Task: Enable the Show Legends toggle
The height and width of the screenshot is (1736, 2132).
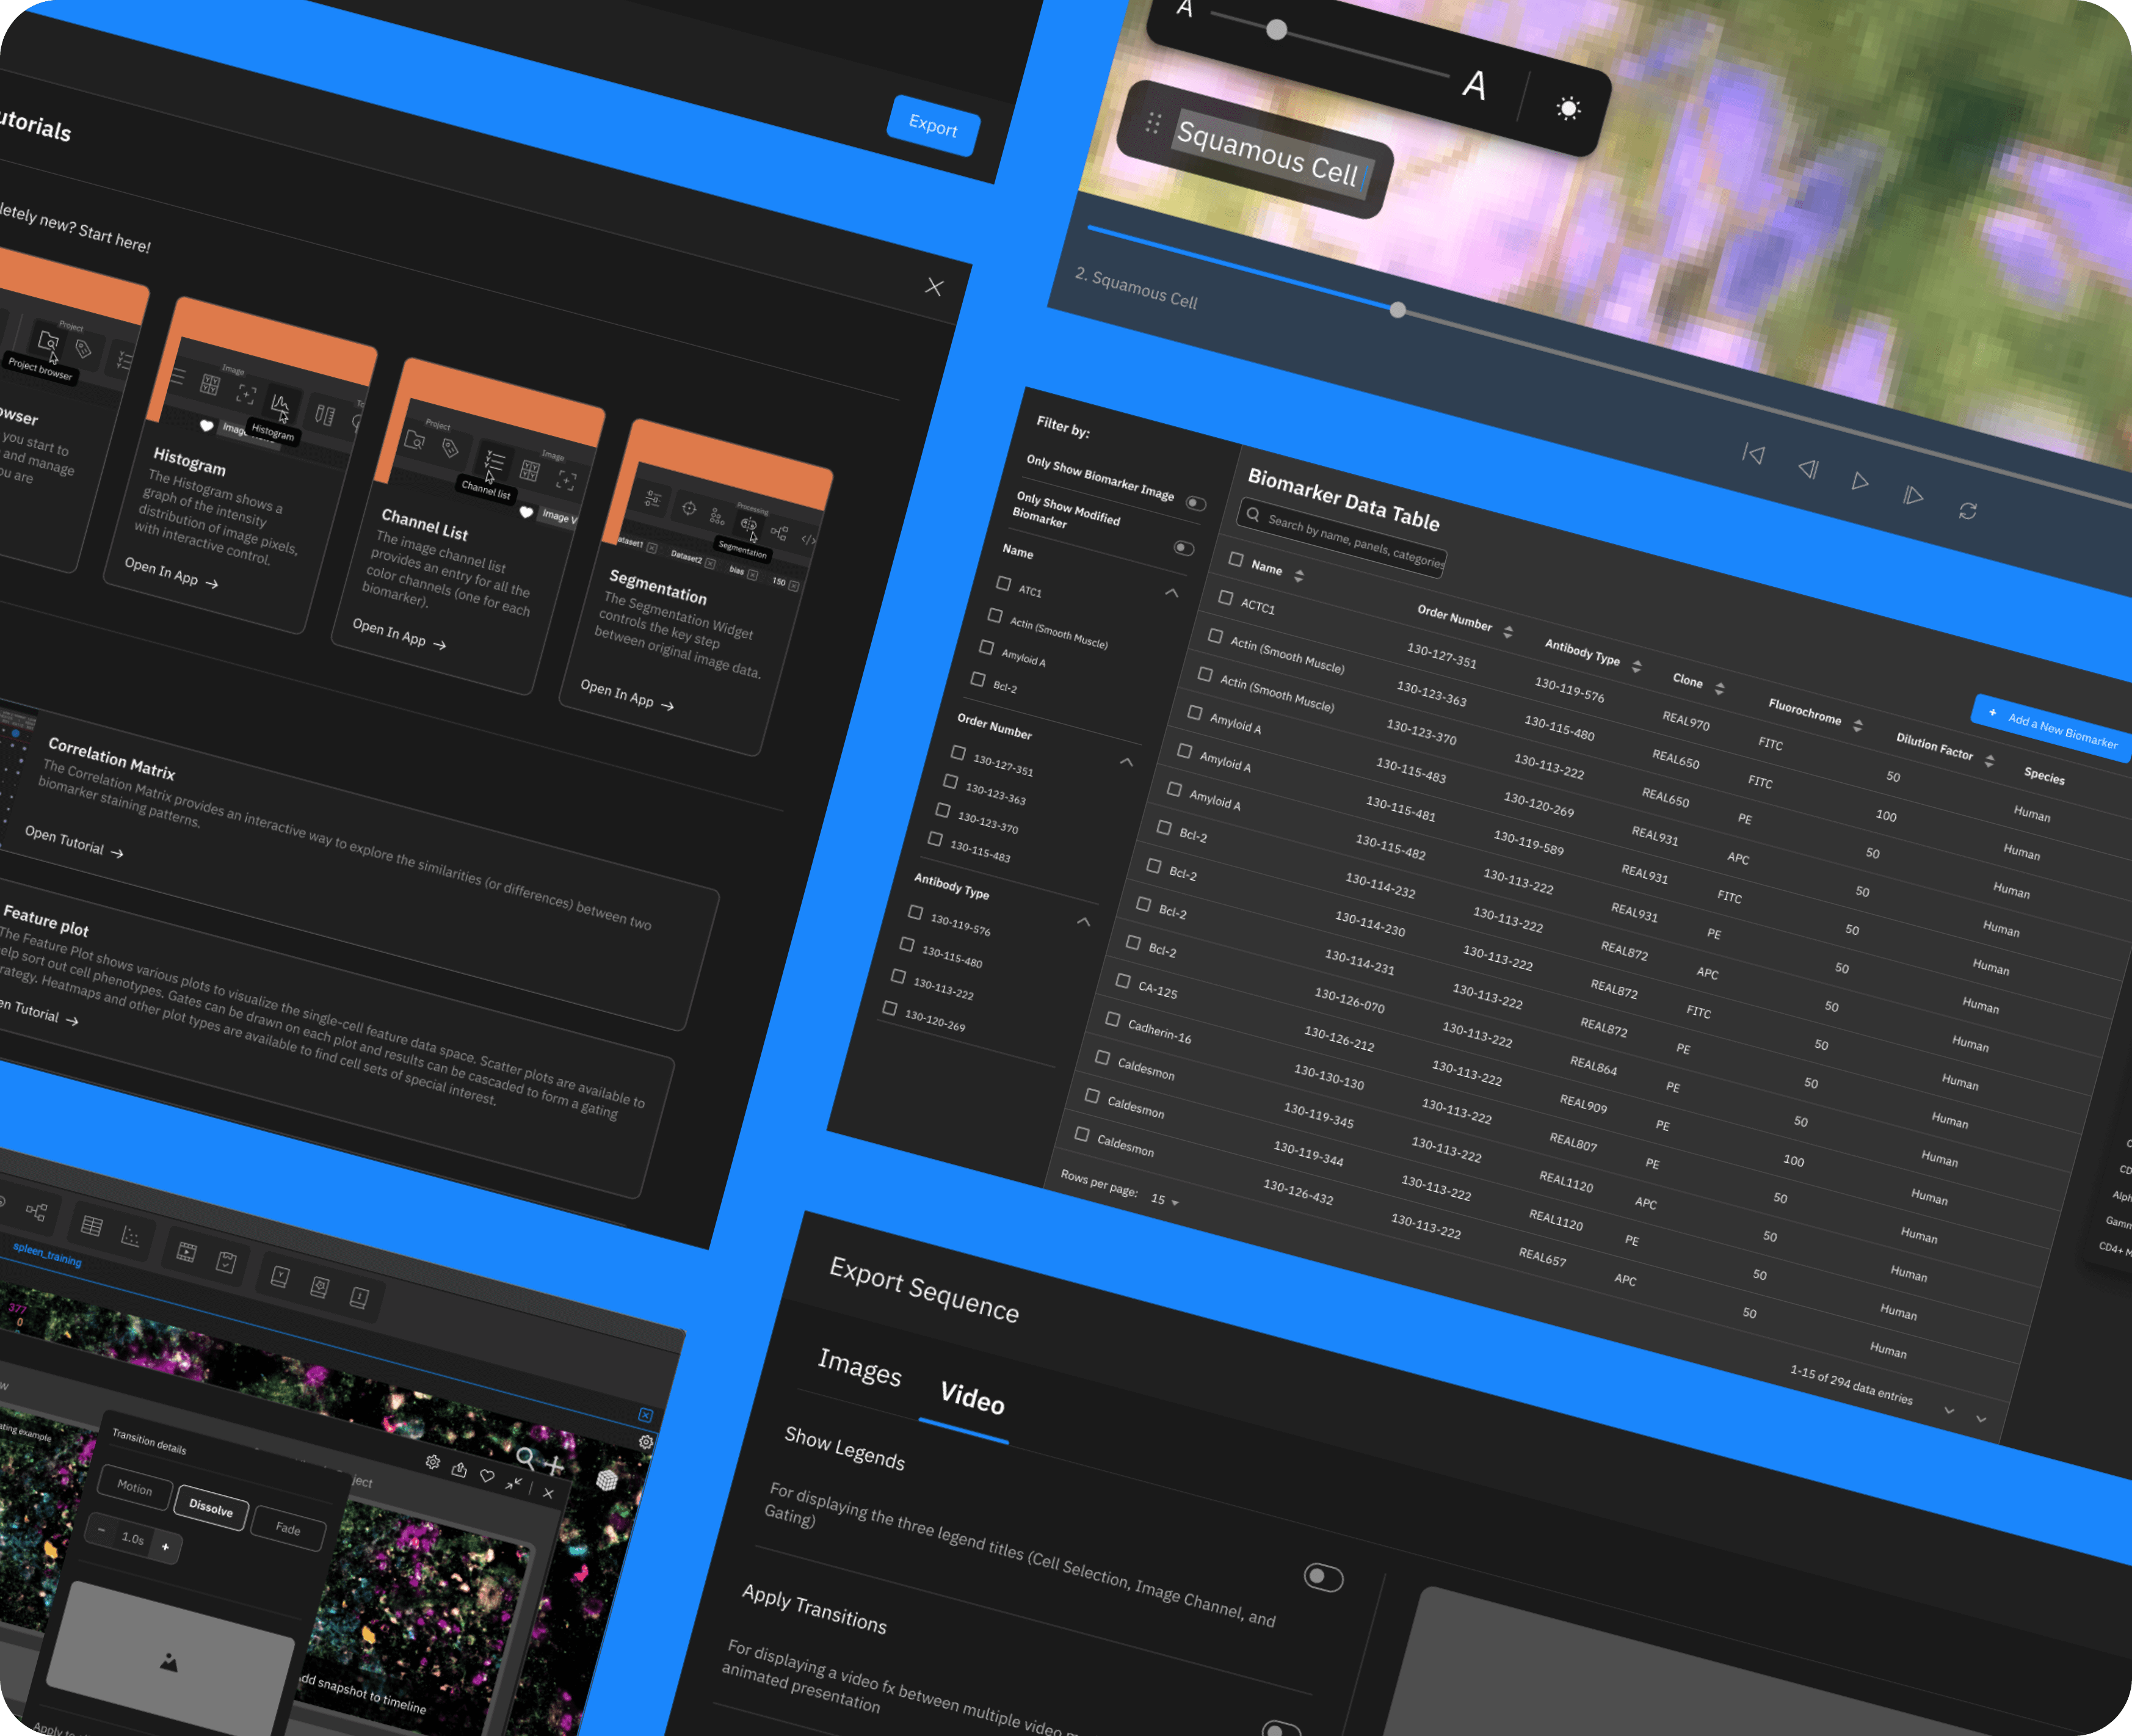Action: pos(1323,1577)
